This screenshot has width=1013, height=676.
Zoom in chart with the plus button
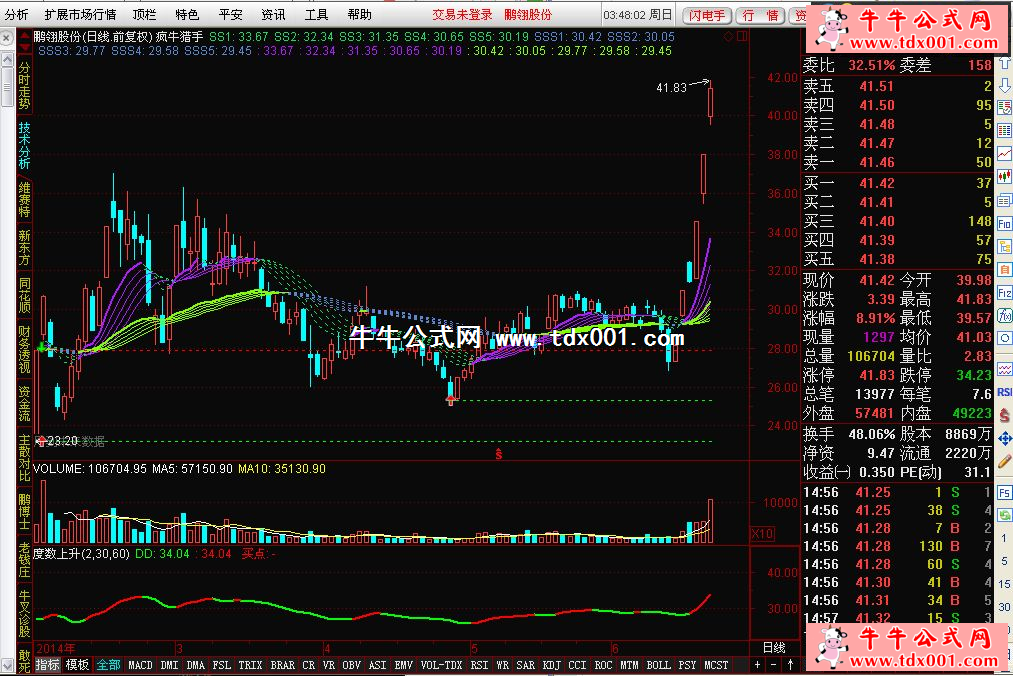[x=758, y=664]
